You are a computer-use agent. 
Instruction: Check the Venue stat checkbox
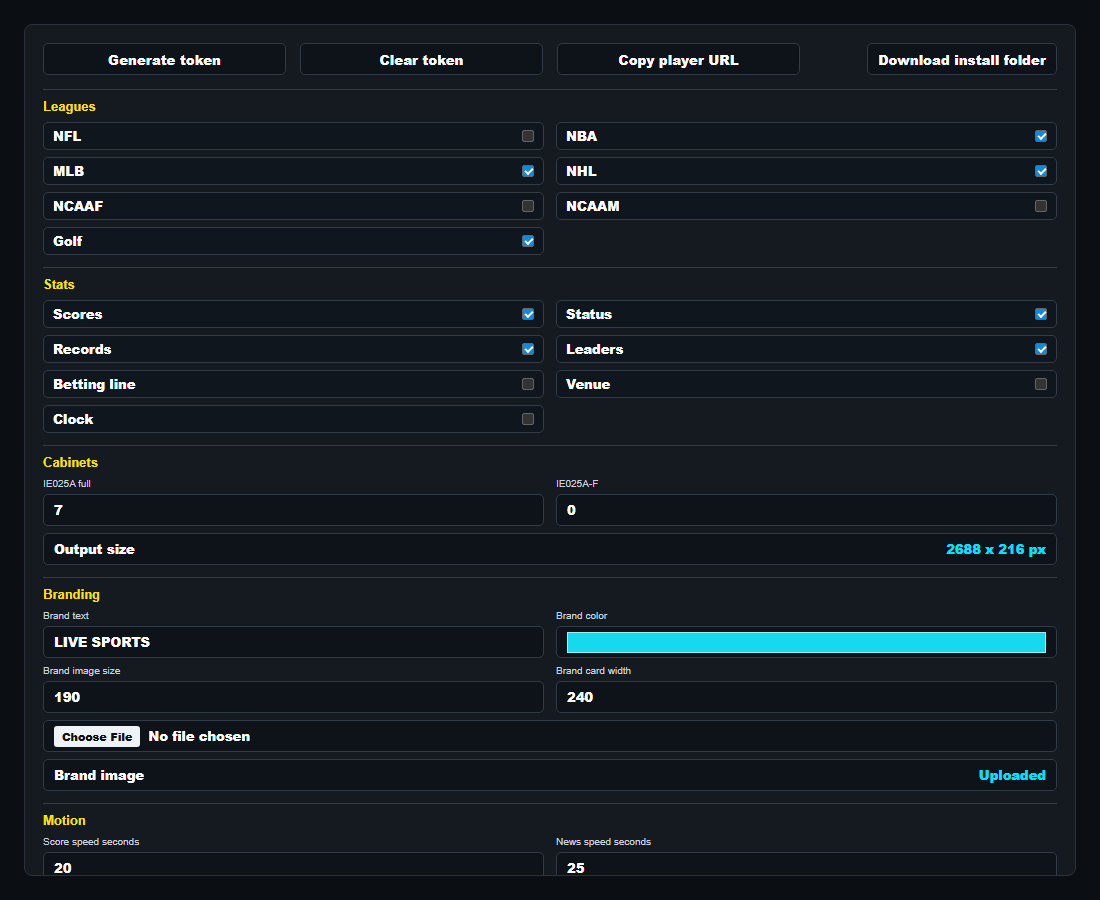point(1041,384)
